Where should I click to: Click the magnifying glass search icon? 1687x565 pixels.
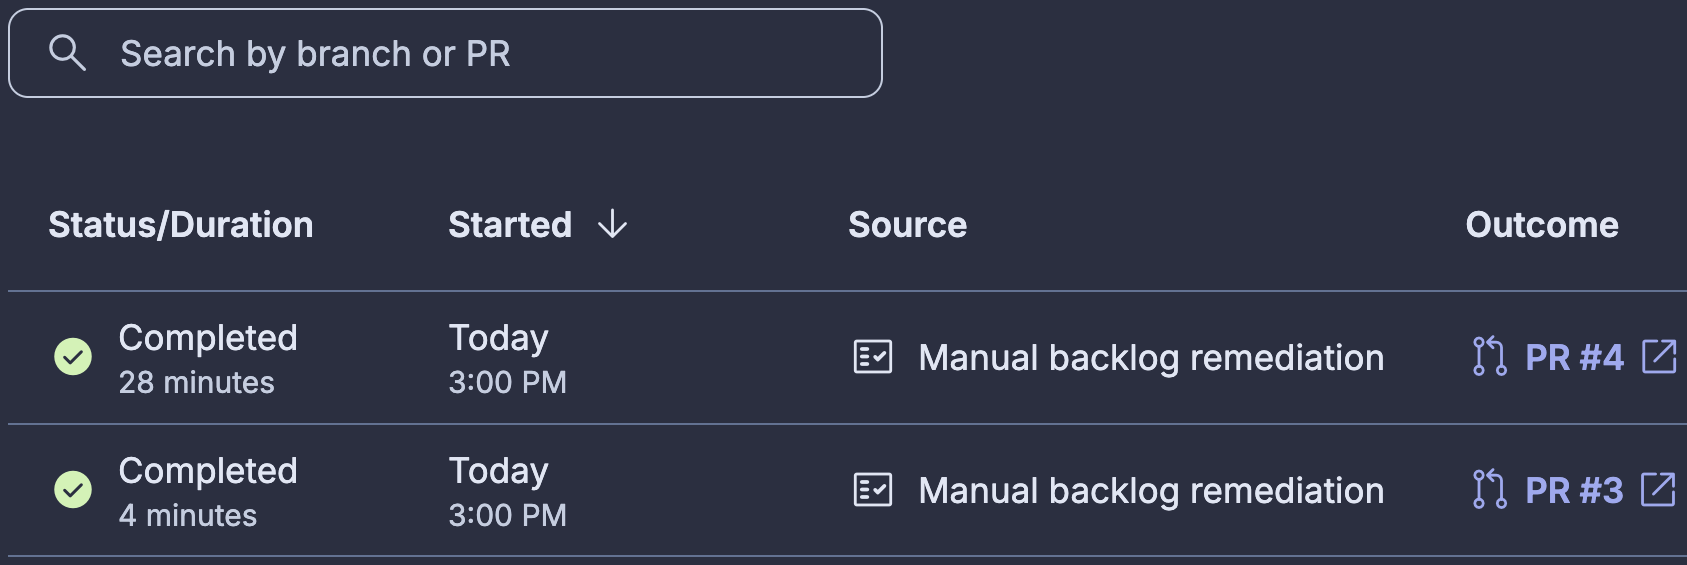coord(67,53)
